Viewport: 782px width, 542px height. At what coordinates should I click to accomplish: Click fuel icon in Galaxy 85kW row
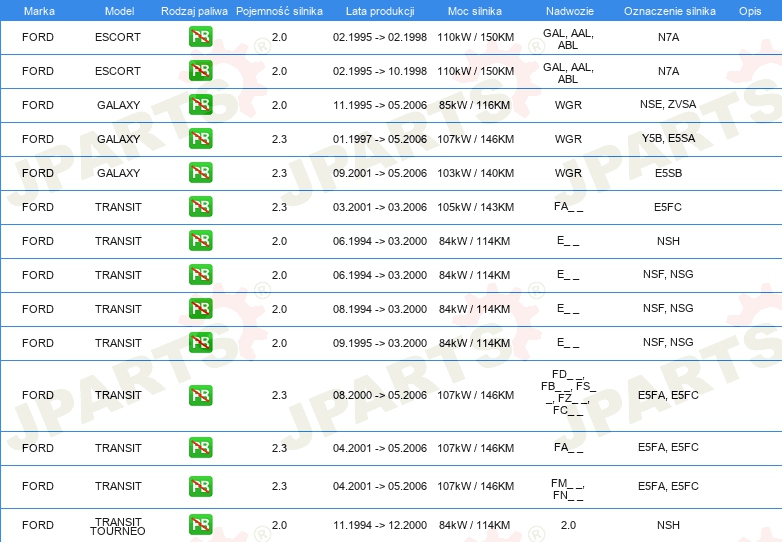(200, 105)
